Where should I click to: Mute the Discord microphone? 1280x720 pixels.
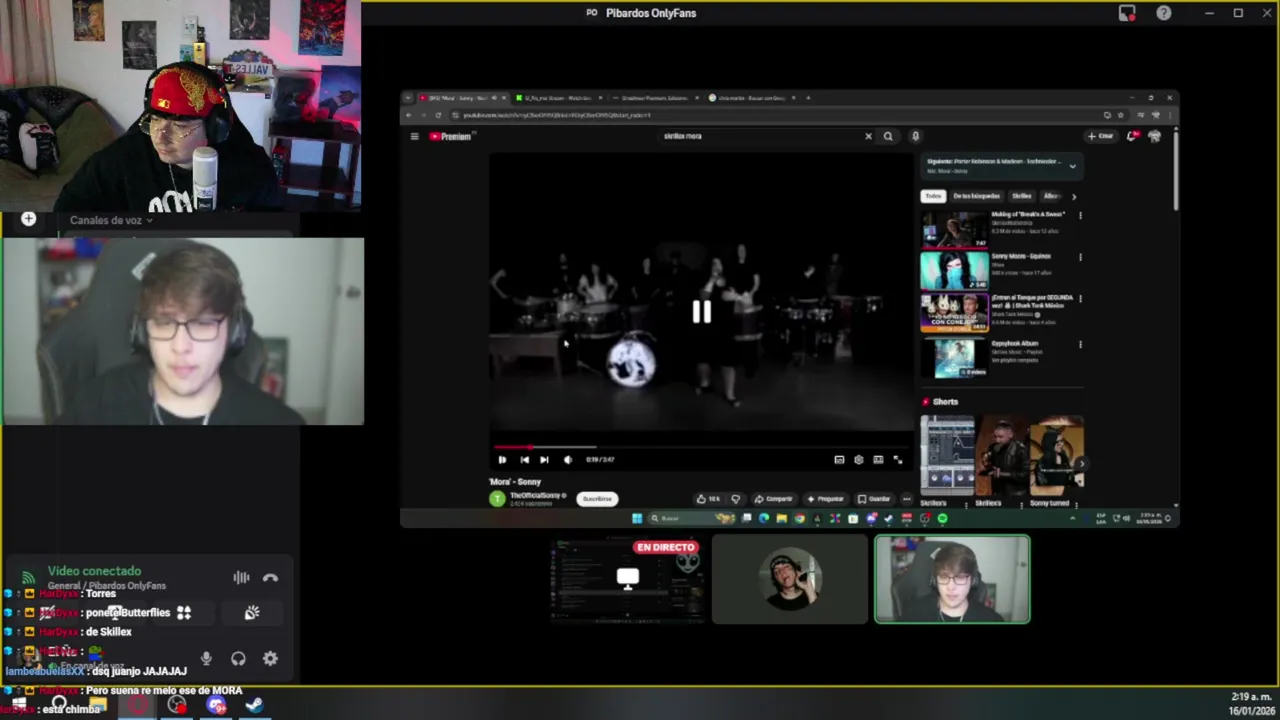(x=206, y=658)
